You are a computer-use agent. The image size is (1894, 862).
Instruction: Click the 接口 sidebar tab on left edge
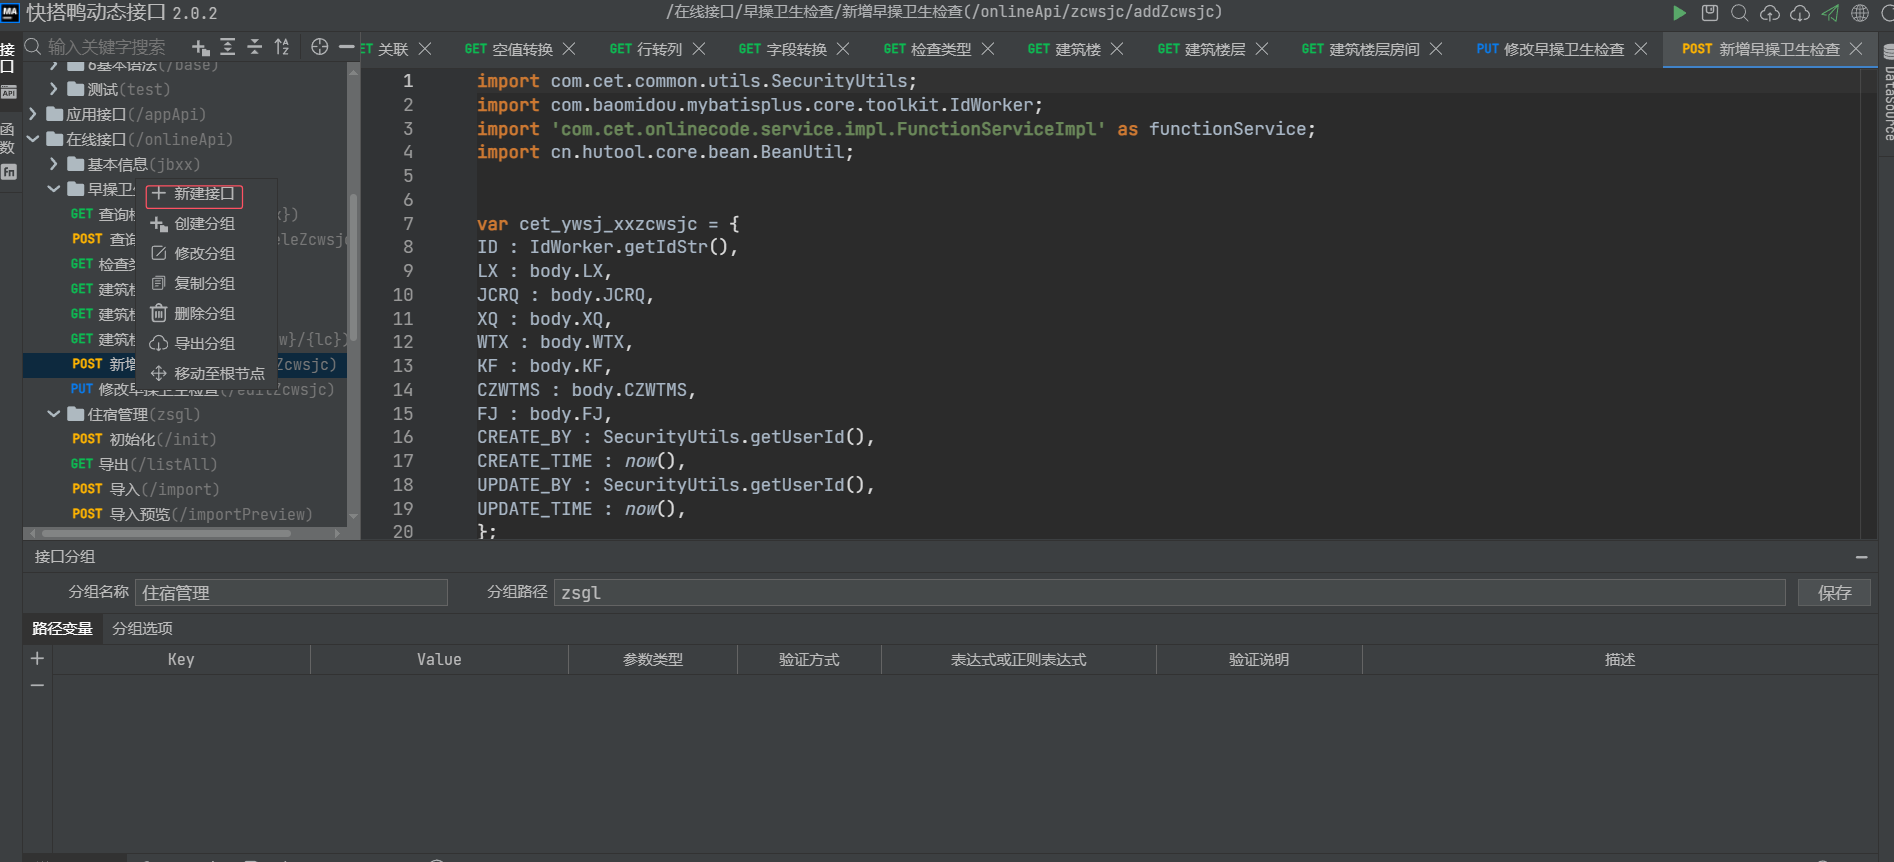(8, 57)
